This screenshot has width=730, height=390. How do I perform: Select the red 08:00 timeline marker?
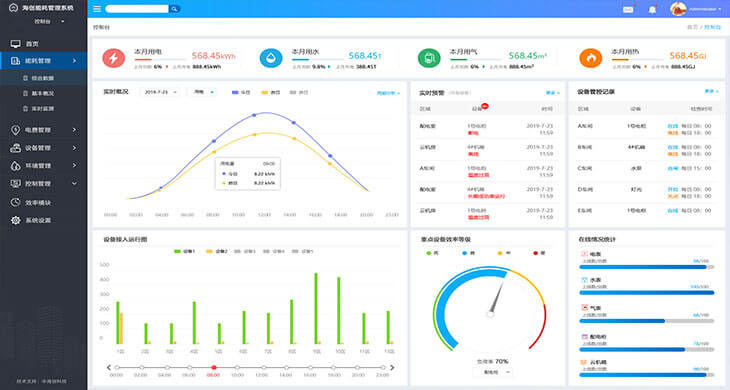[x=214, y=368]
